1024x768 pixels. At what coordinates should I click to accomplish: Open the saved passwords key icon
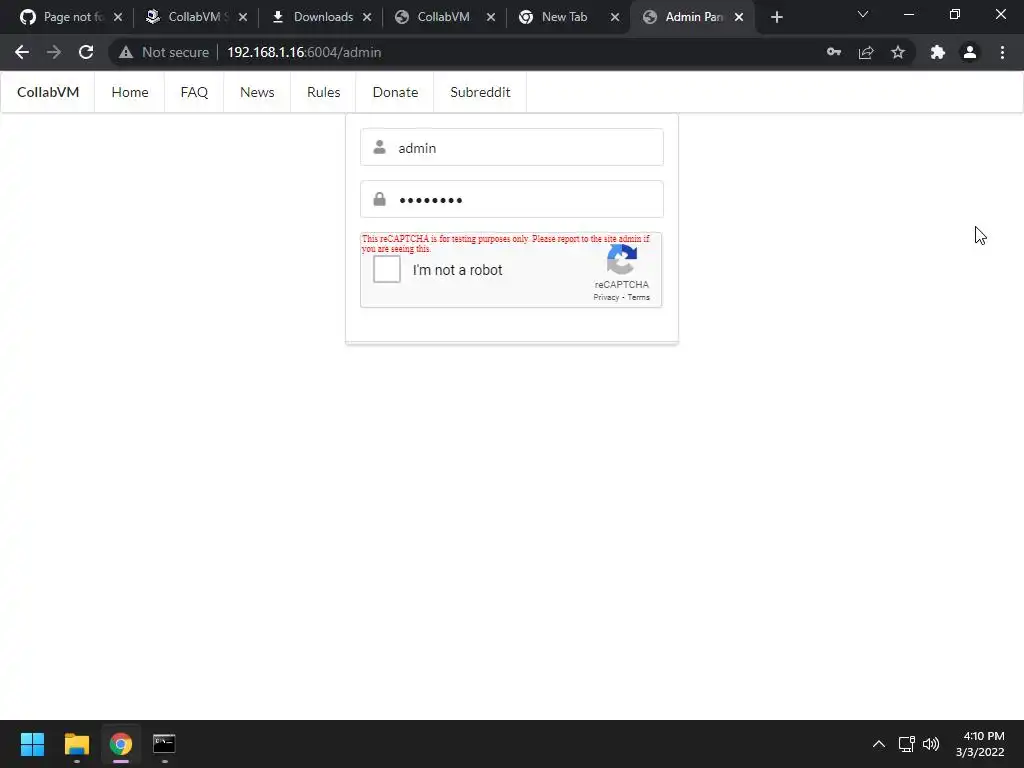click(834, 52)
